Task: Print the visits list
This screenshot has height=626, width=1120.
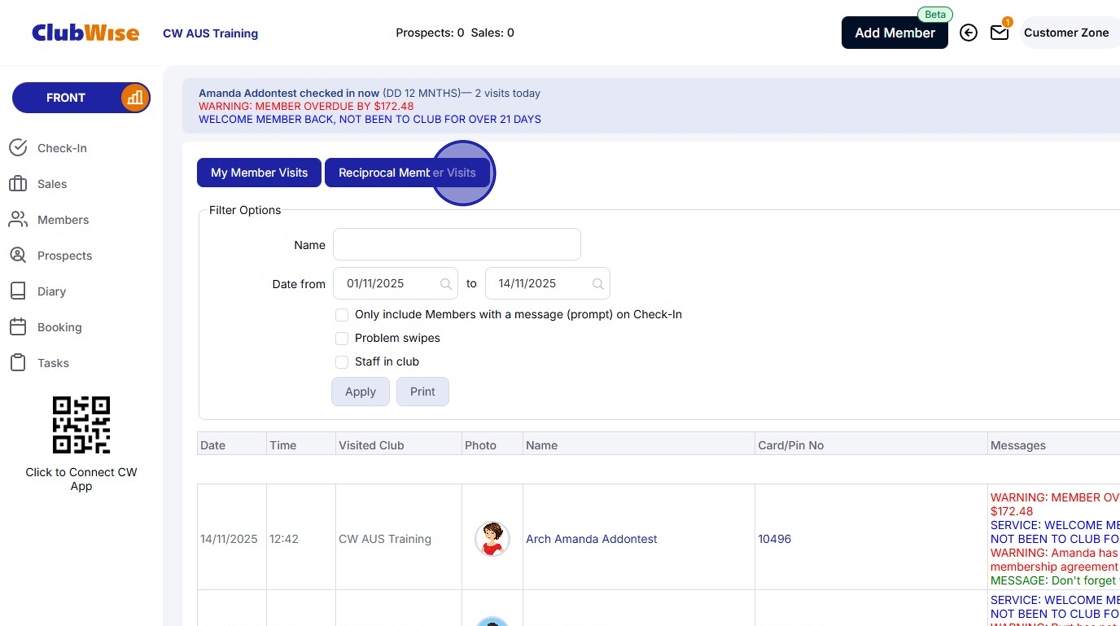Action: (422, 392)
